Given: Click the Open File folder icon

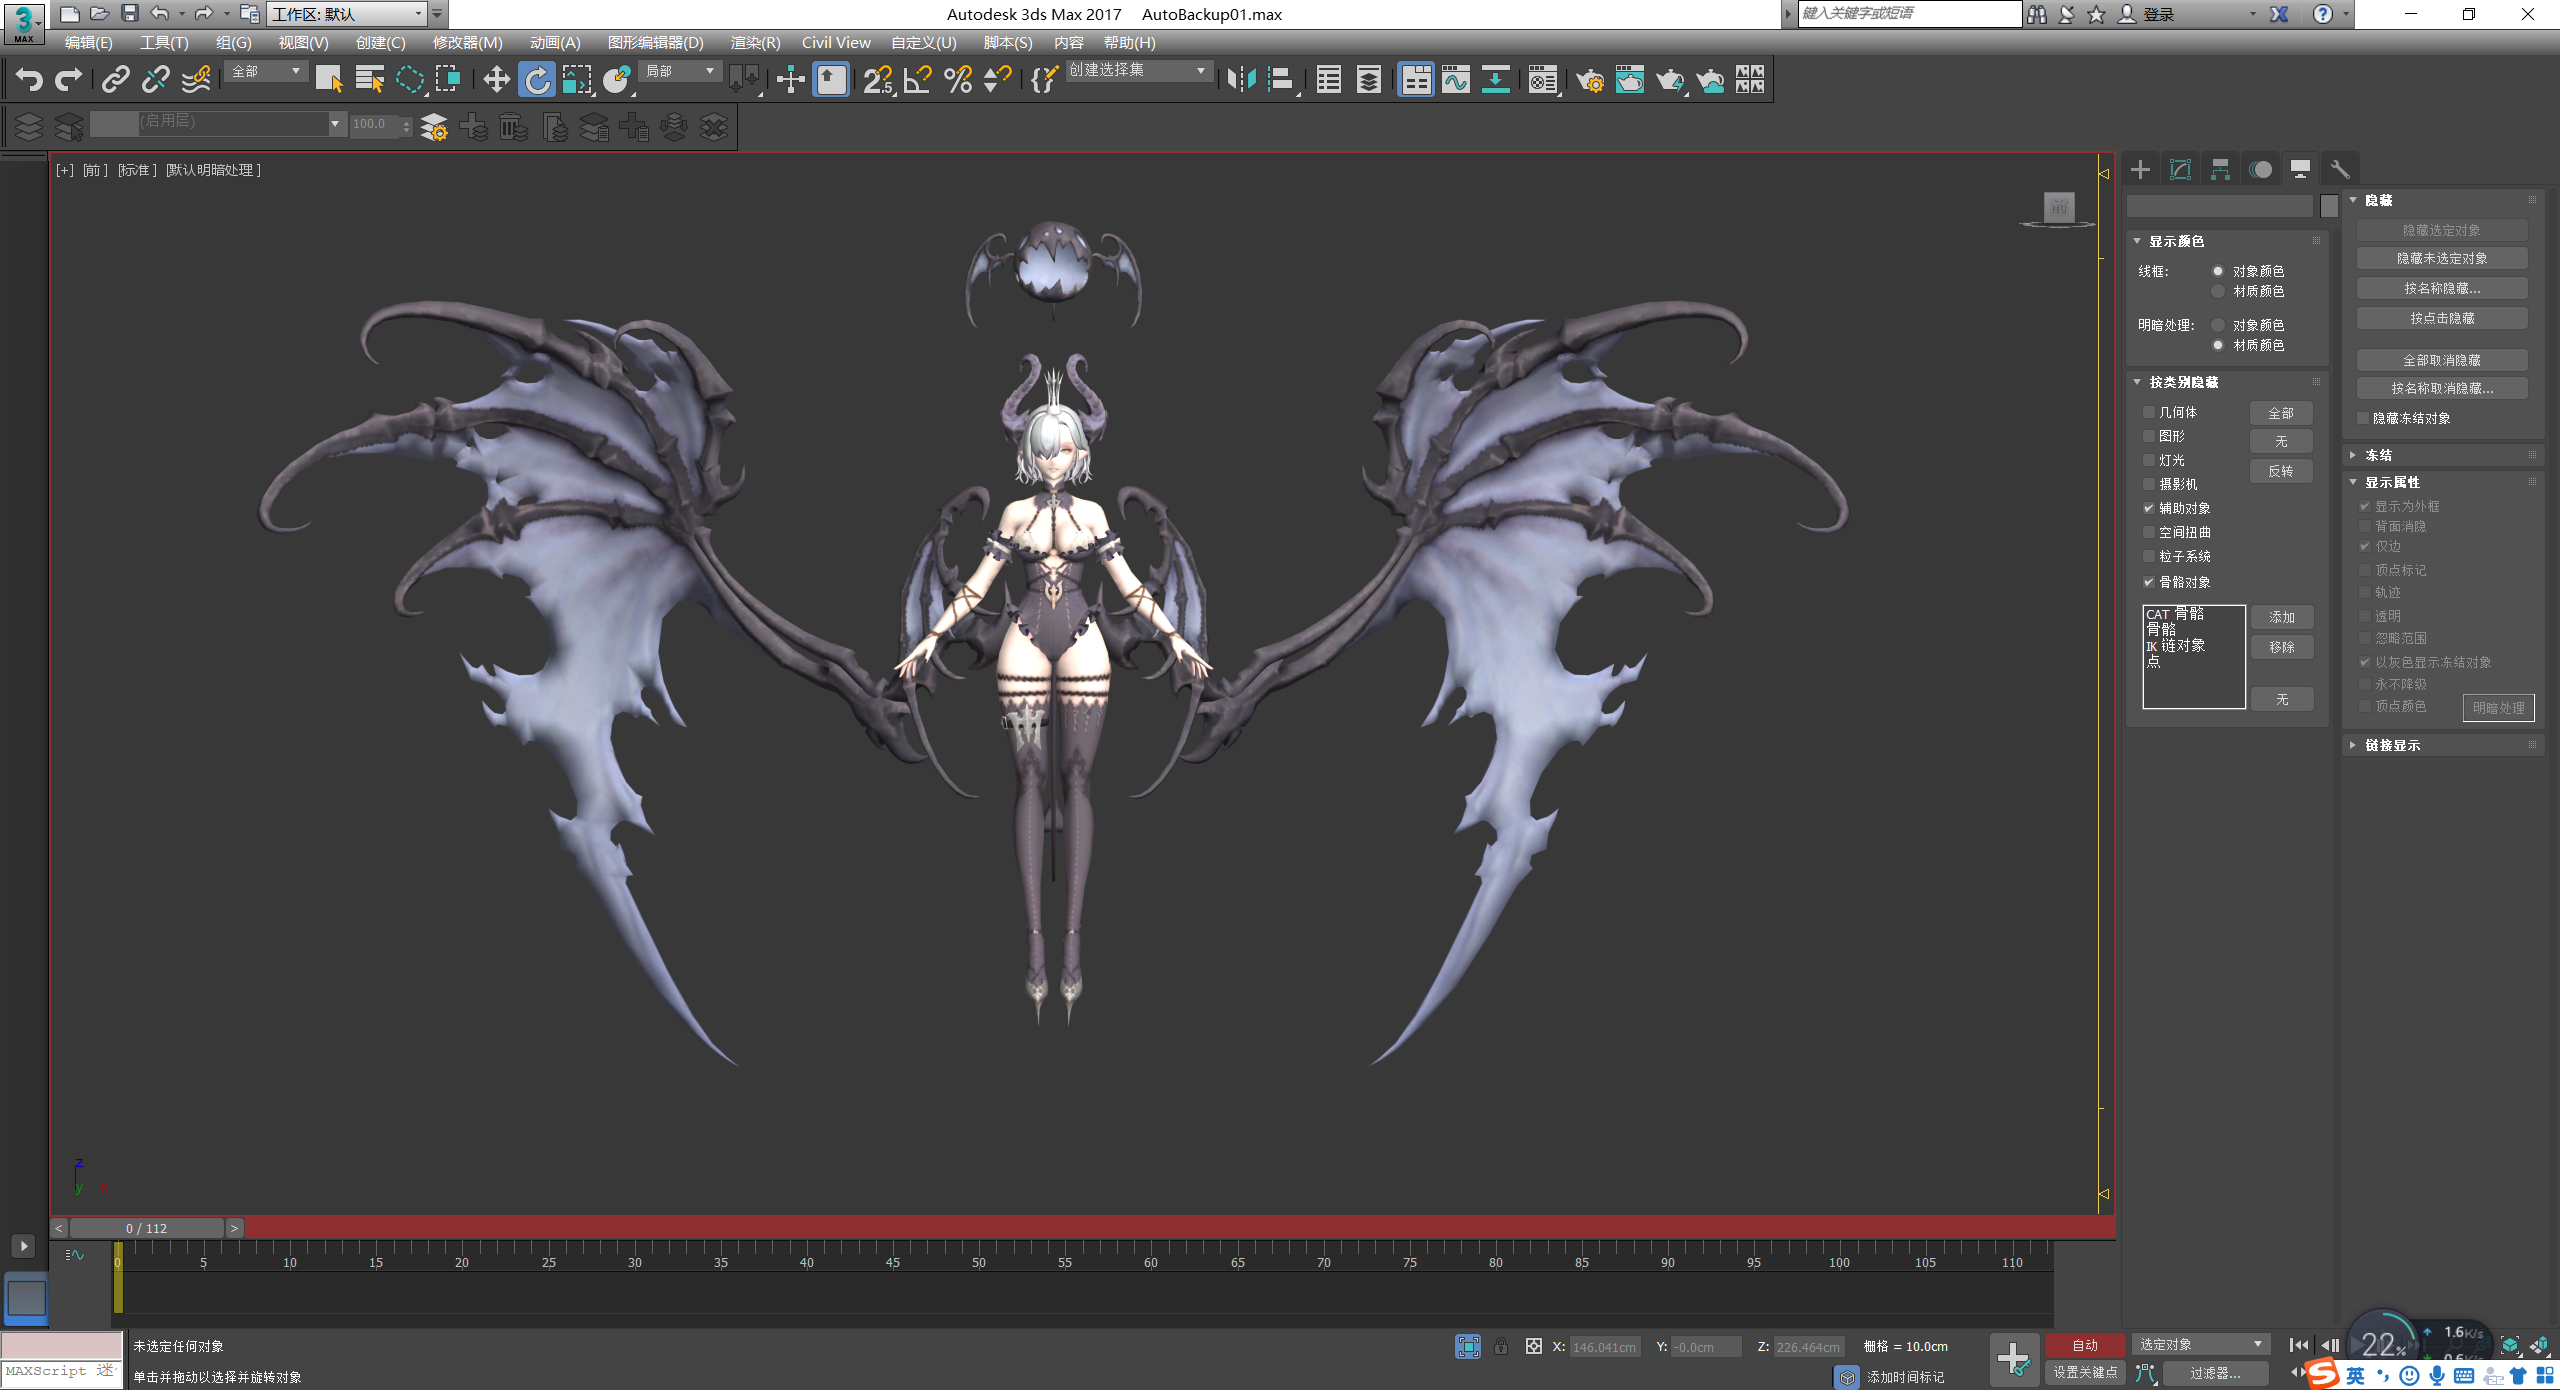Looking at the screenshot, I should (99, 13).
